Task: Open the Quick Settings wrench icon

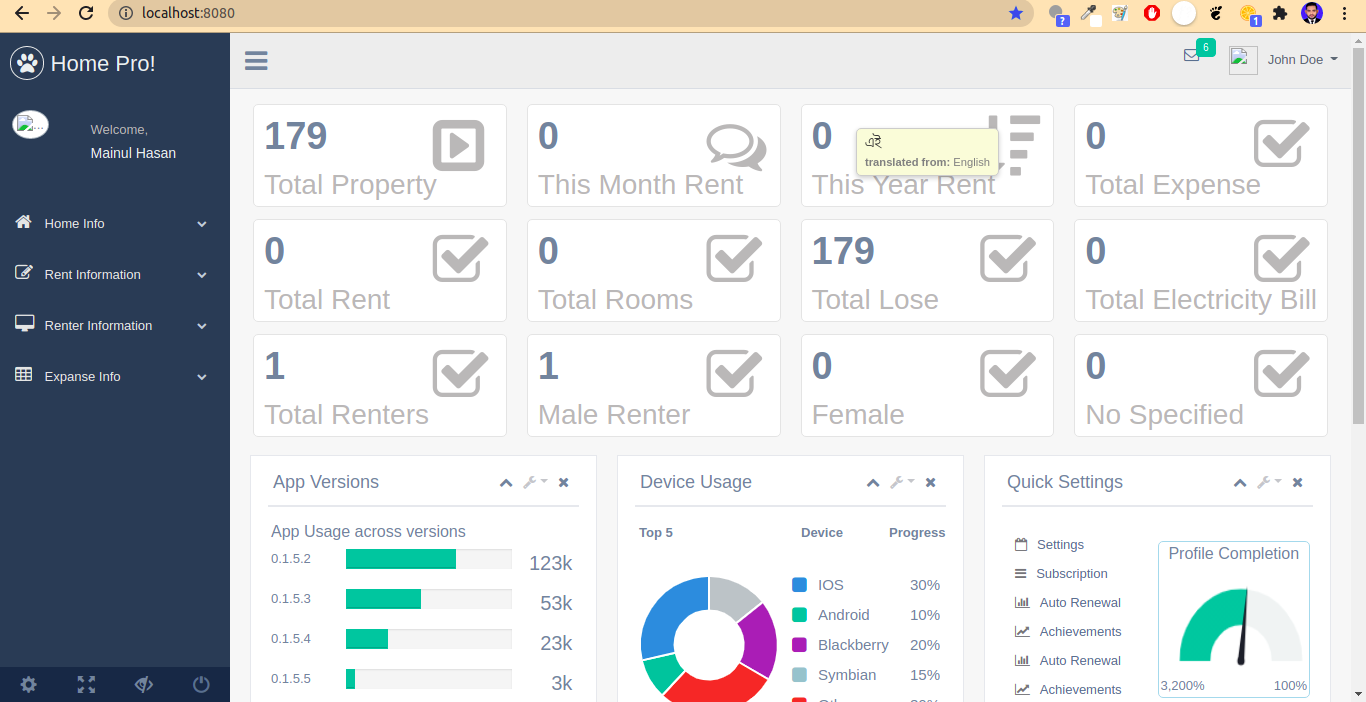Action: (x=1268, y=482)
